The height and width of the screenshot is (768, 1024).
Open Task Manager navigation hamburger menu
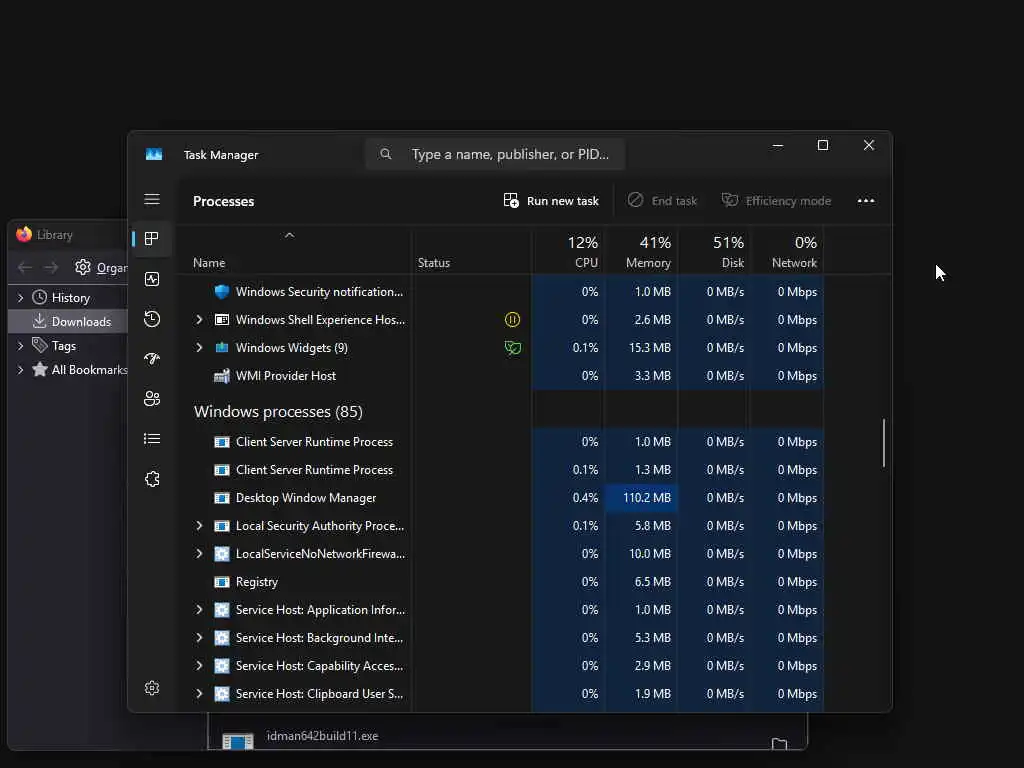152,199
